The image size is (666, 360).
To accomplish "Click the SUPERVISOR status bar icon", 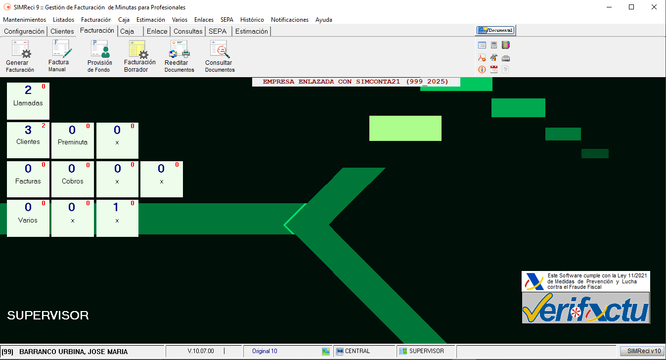I will (403, 352).
